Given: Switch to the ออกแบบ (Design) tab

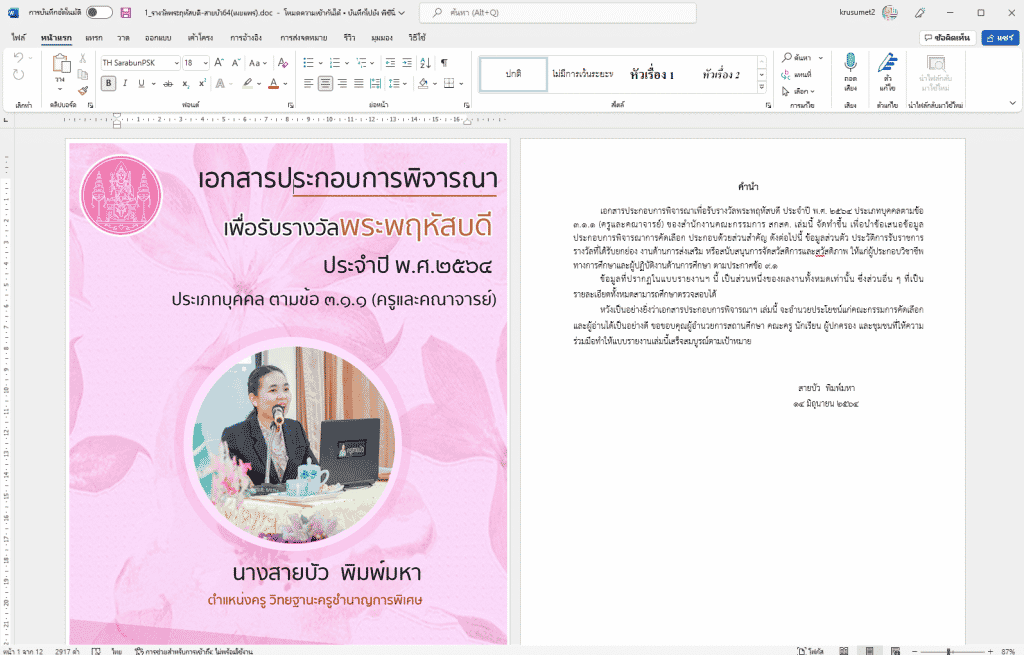Looking at the screenshot, I should tap(158, 38).
